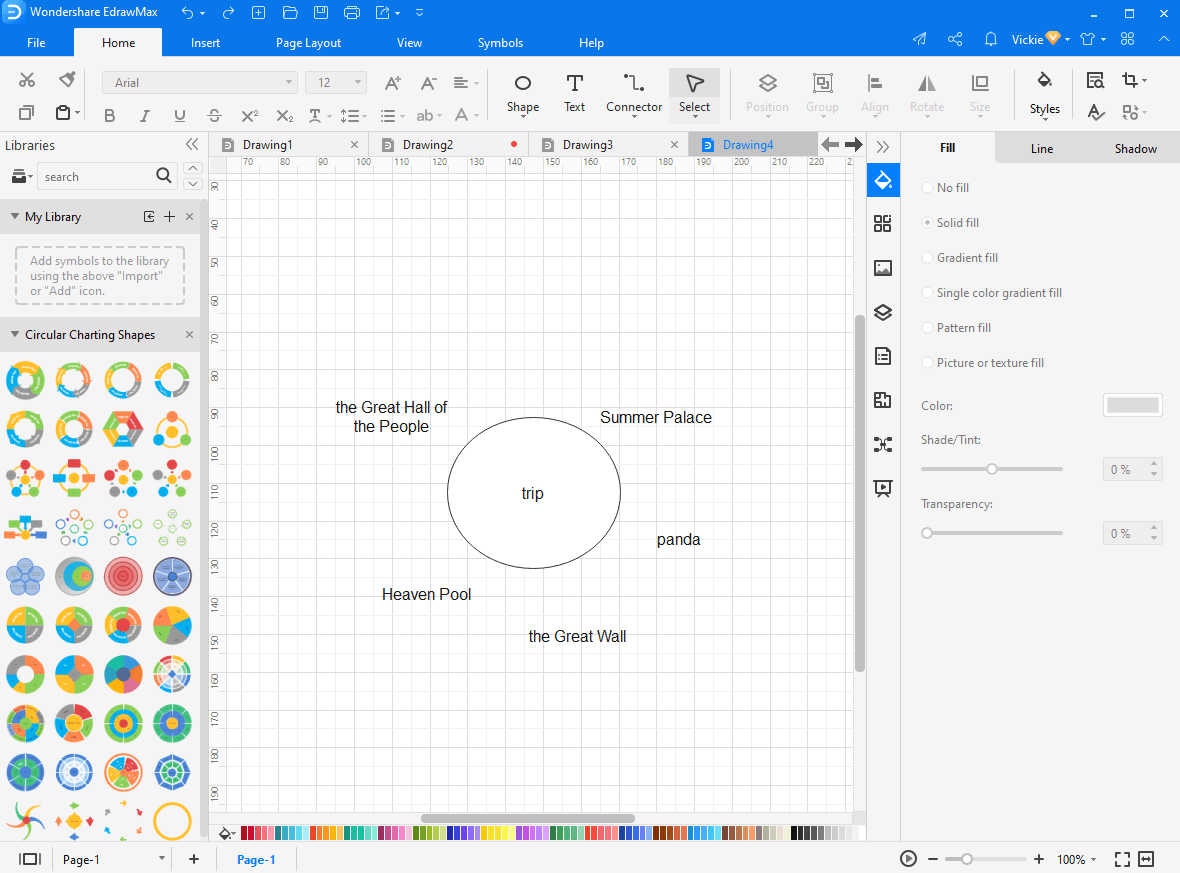Viewport: 1180px width, 873px height.
Task: Select the Text tool
Action: 574,94
